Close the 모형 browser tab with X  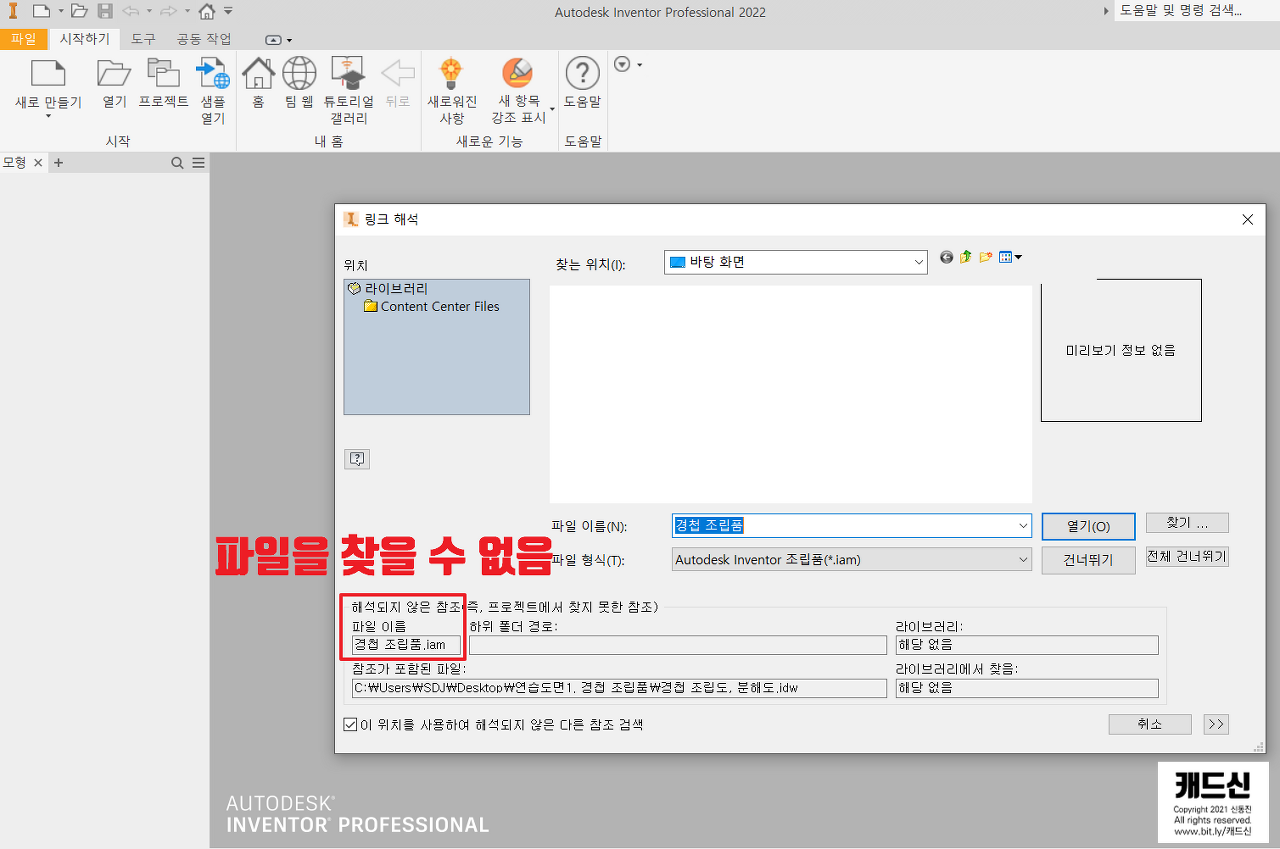[x=38, y=163]
